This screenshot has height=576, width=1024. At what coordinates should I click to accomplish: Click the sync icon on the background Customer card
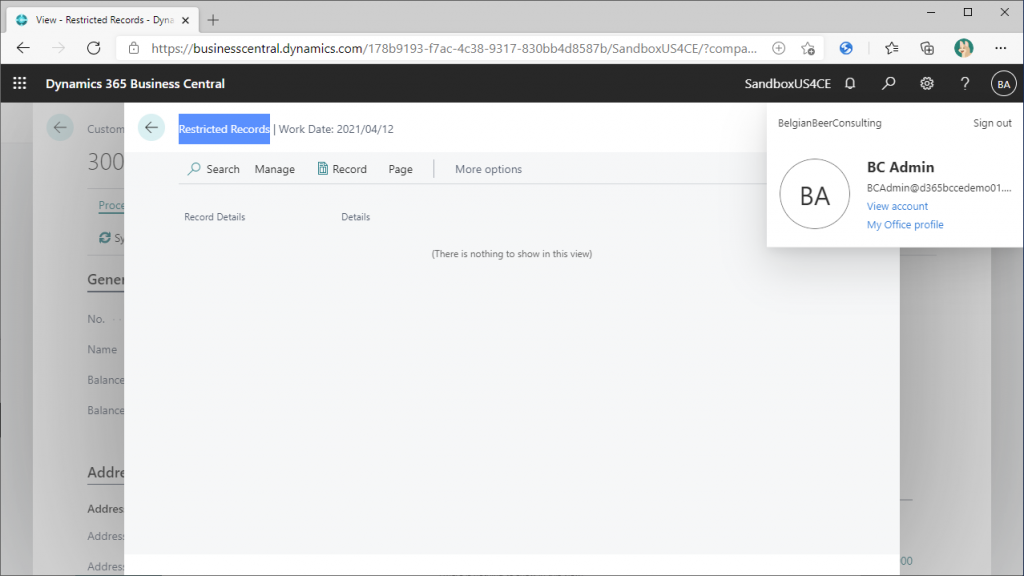point(104,238)
